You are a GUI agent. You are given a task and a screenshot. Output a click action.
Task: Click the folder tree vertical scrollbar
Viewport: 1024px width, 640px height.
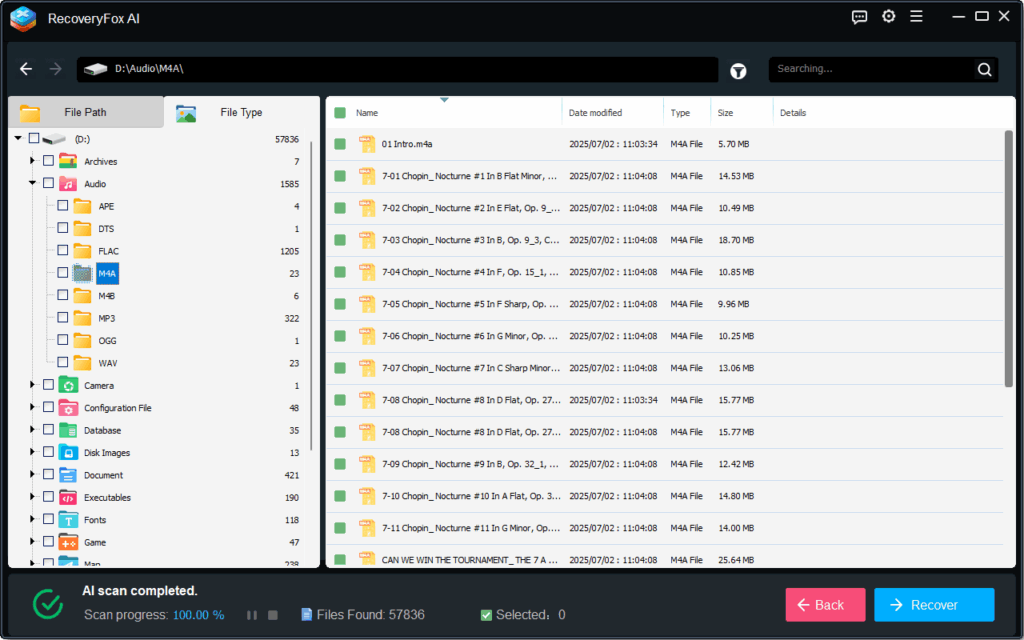312,295
